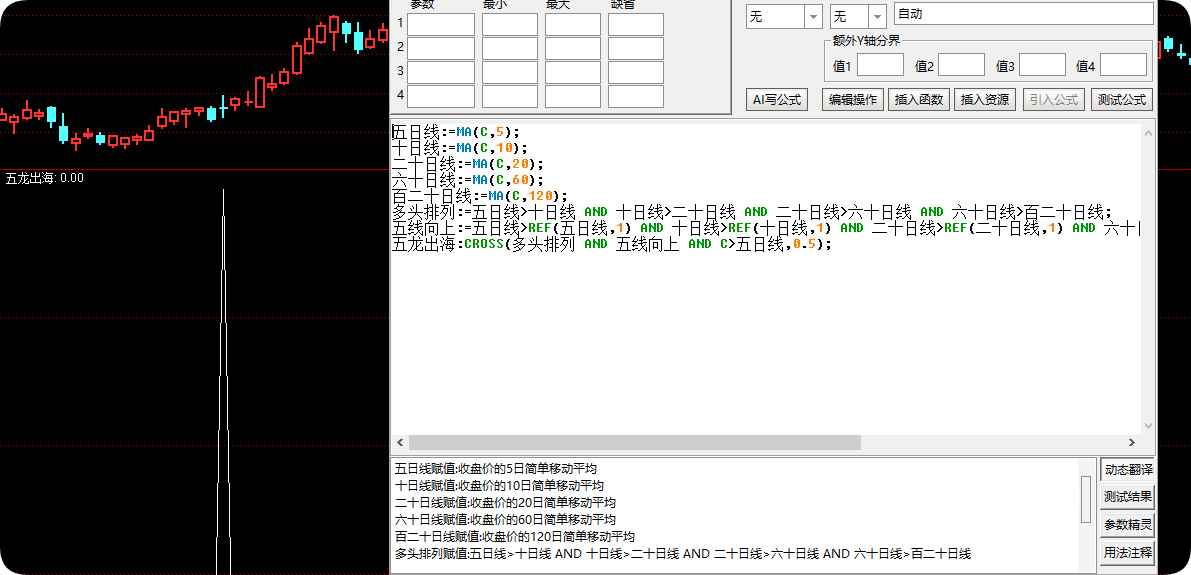Click the 五线向上:= code line

[x=766, y=228]
